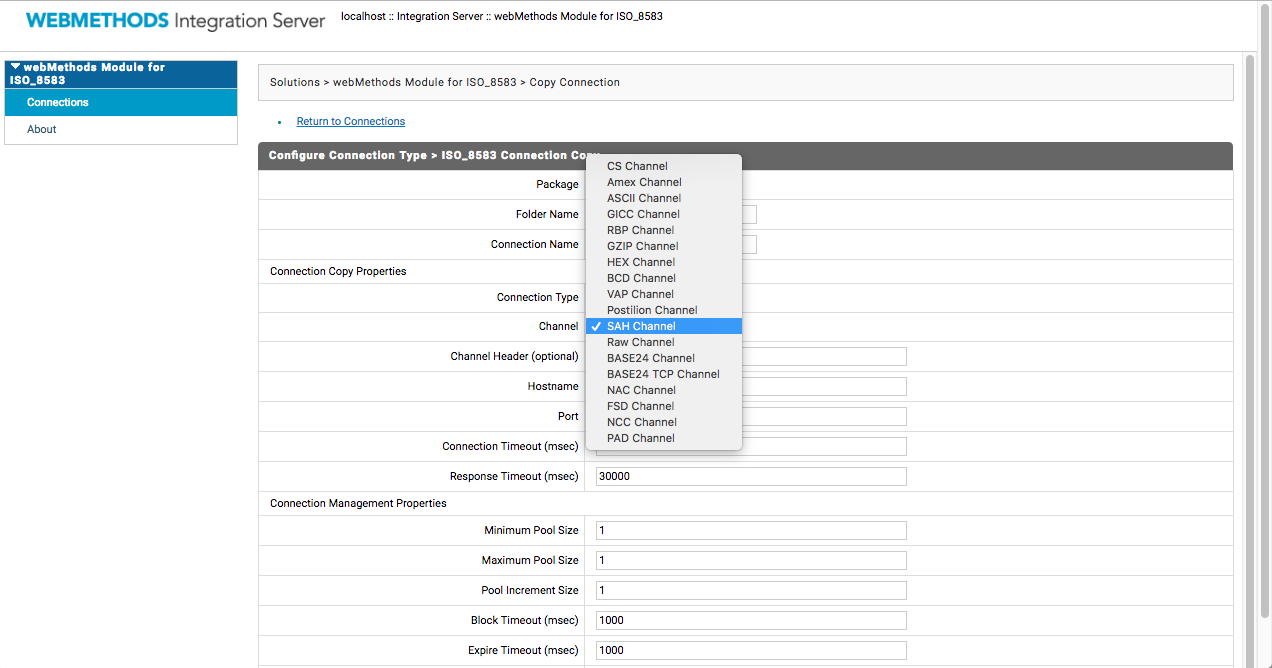The image size is (1272, 668).
Task: Click the Package field label
Action: pyautogui.click(x=557, y=184)
